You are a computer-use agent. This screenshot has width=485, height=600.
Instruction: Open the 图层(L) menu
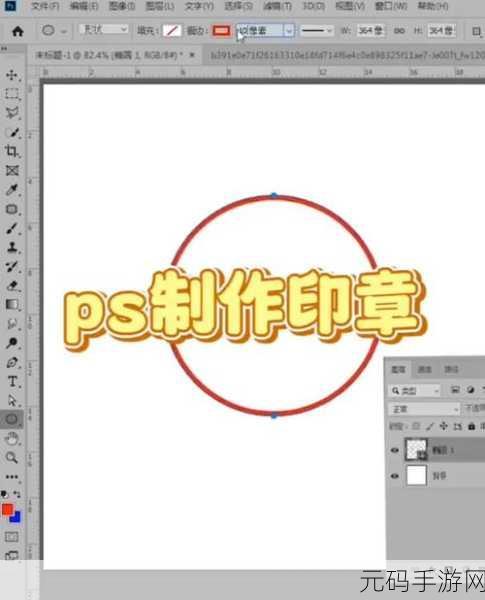coord(160,6)
